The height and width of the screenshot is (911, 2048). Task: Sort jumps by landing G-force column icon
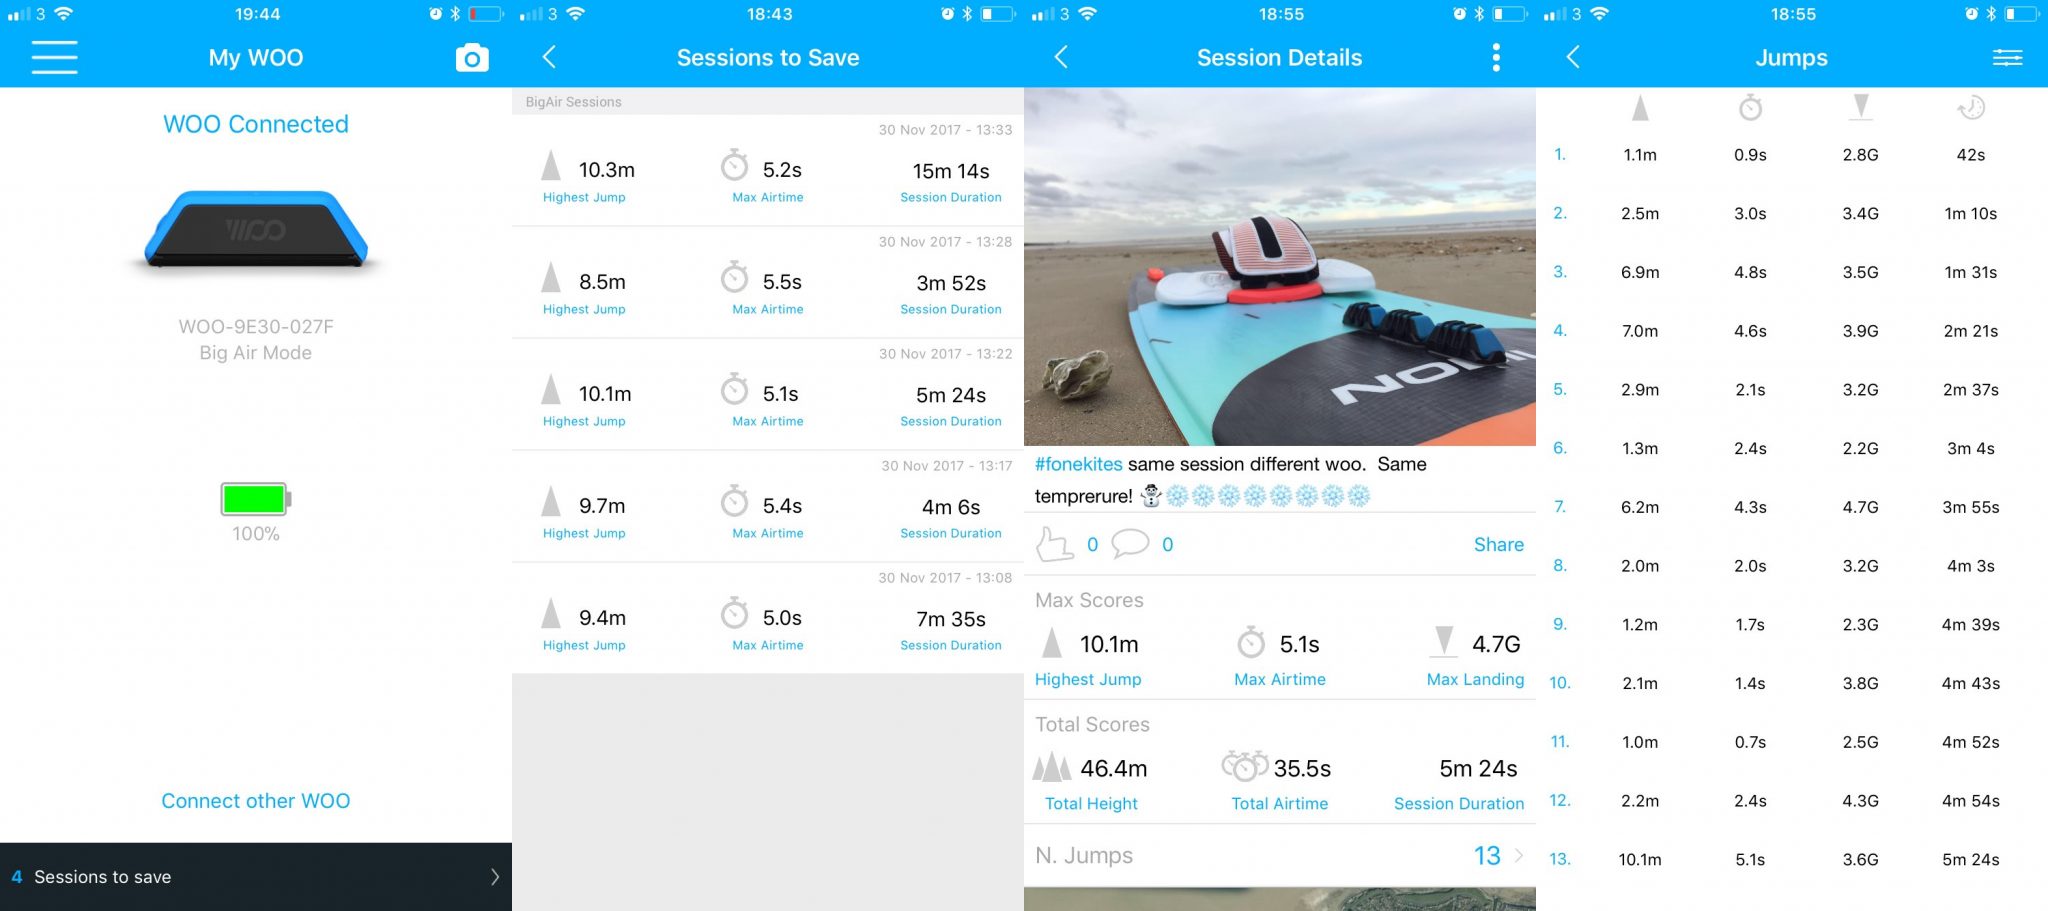coord(1860,107)
